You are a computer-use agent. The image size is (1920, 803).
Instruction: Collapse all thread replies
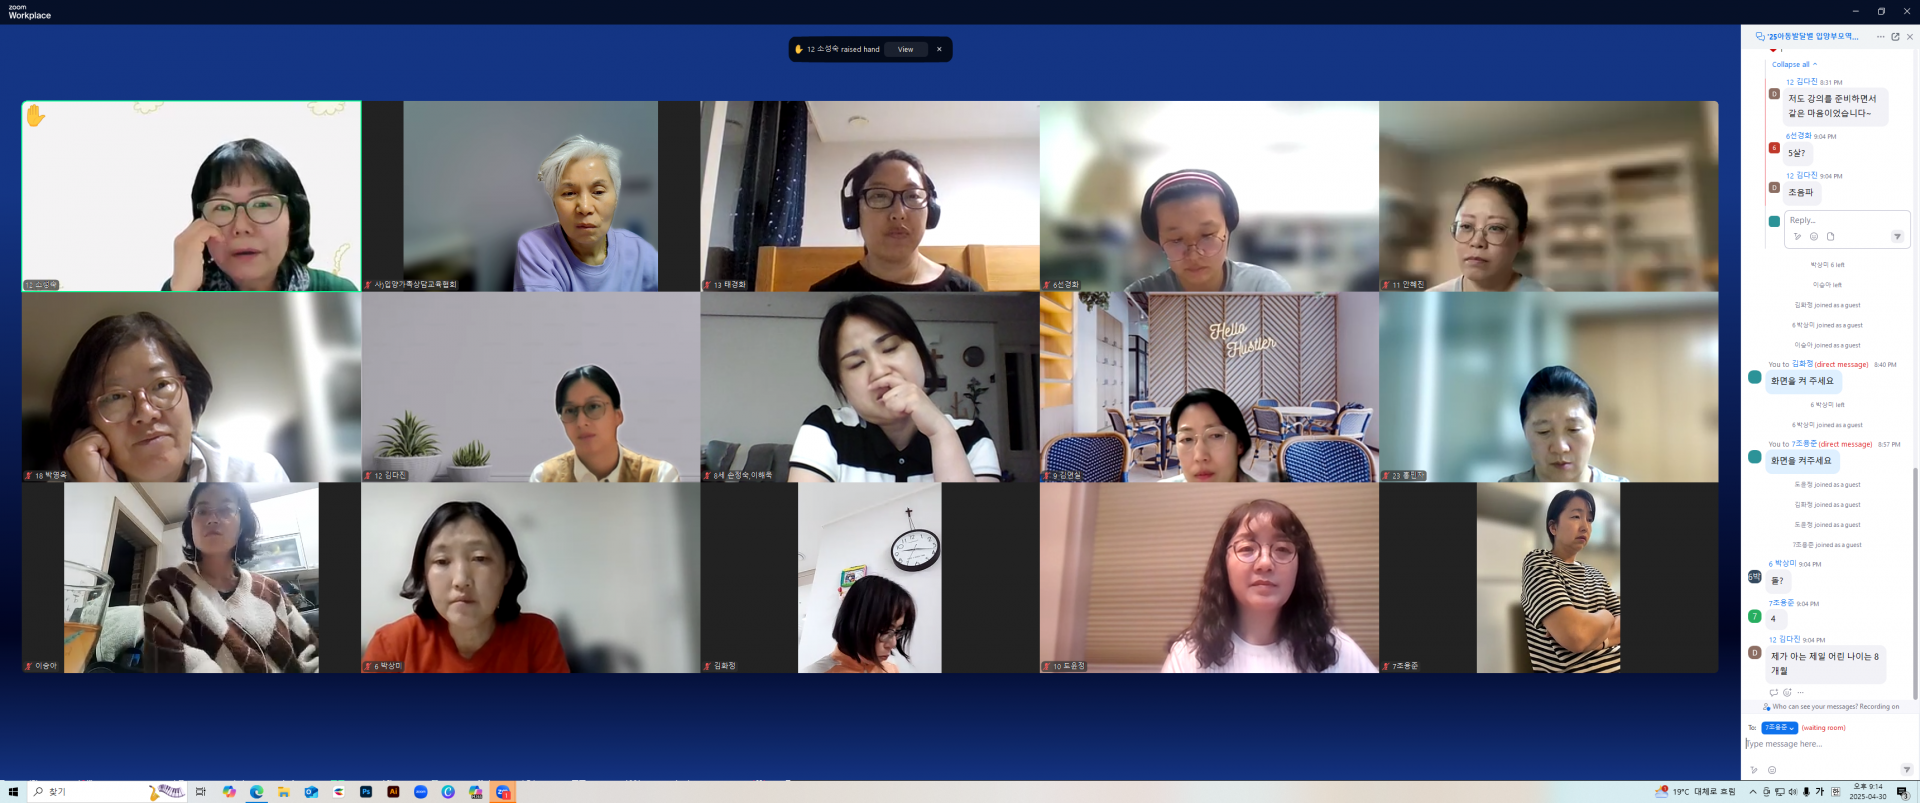(1795, 64)
